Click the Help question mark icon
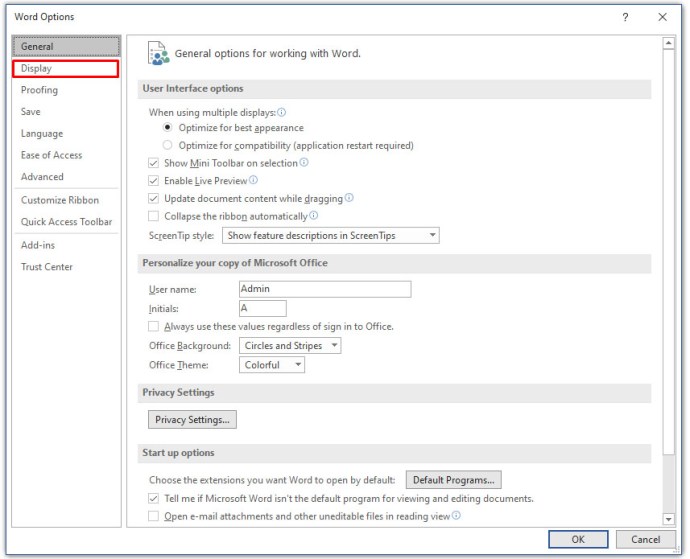 click(x=625, y=17)
